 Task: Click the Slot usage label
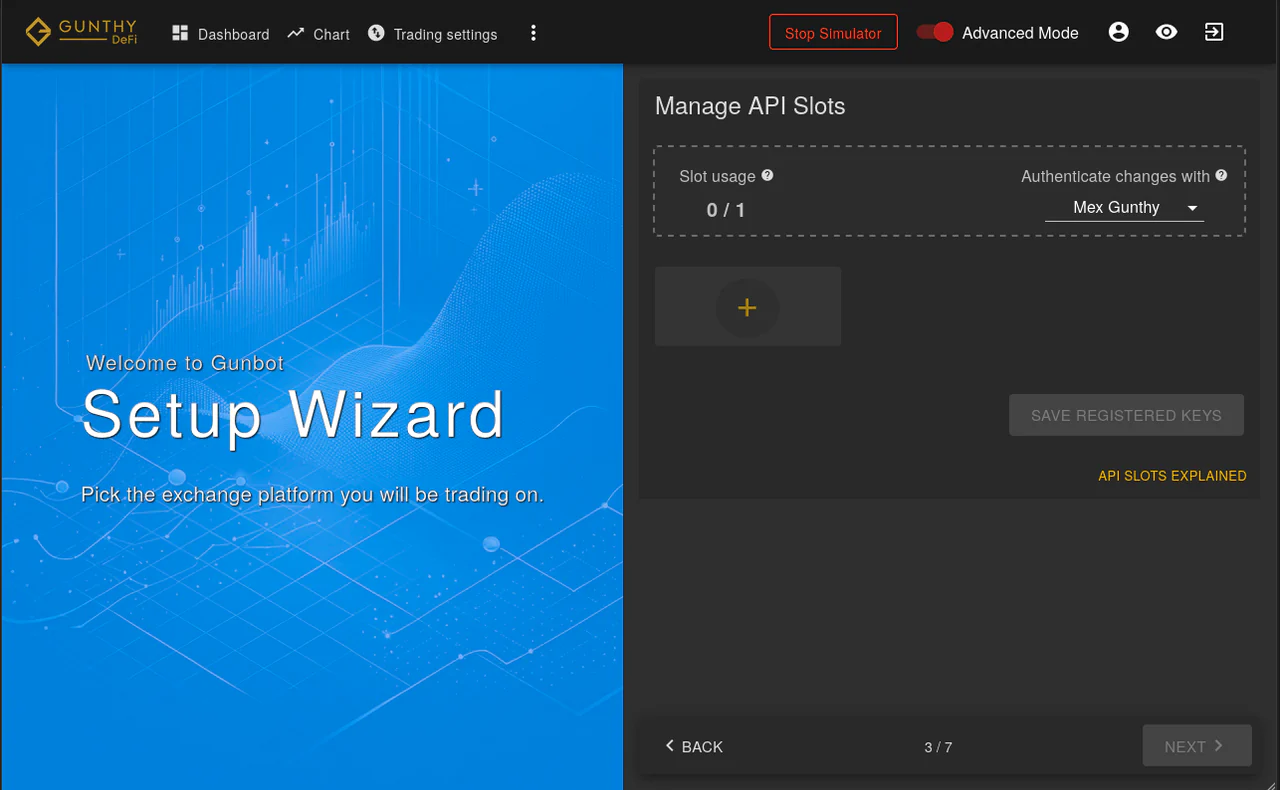[717, 176]
